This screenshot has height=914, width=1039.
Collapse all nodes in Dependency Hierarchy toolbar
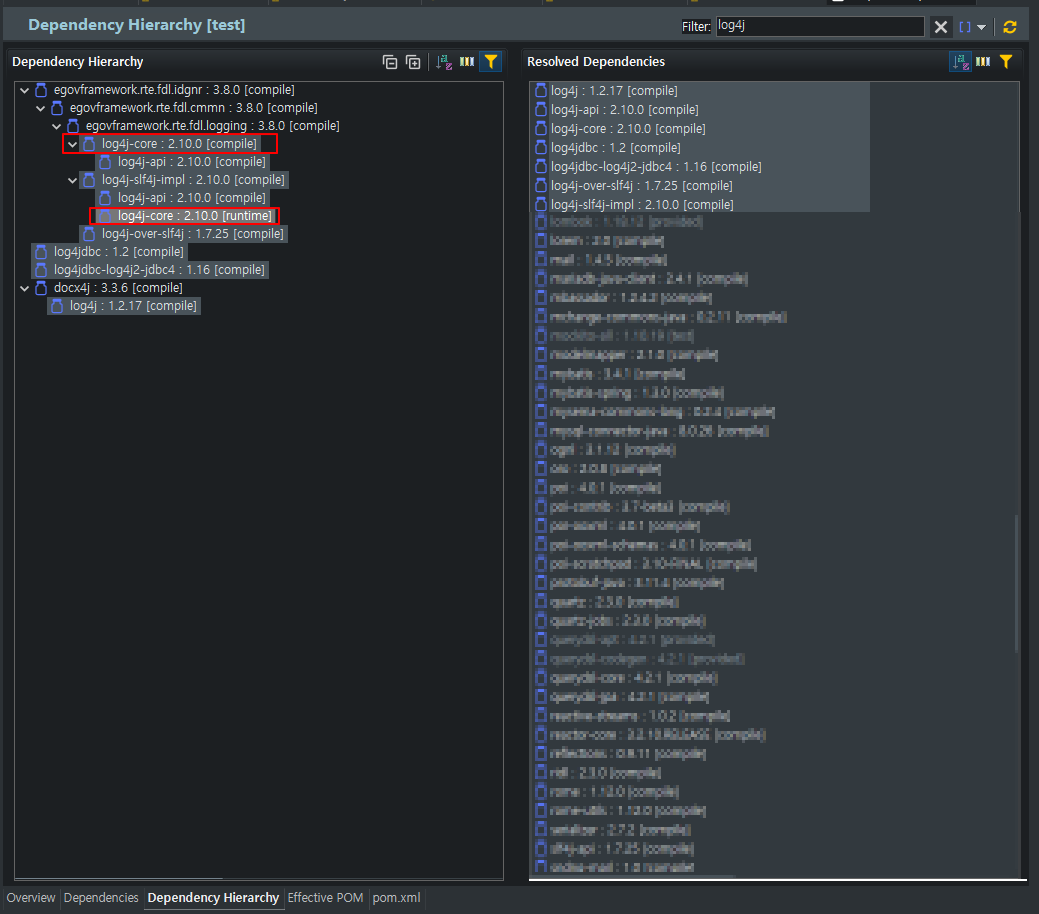point(390,62)
